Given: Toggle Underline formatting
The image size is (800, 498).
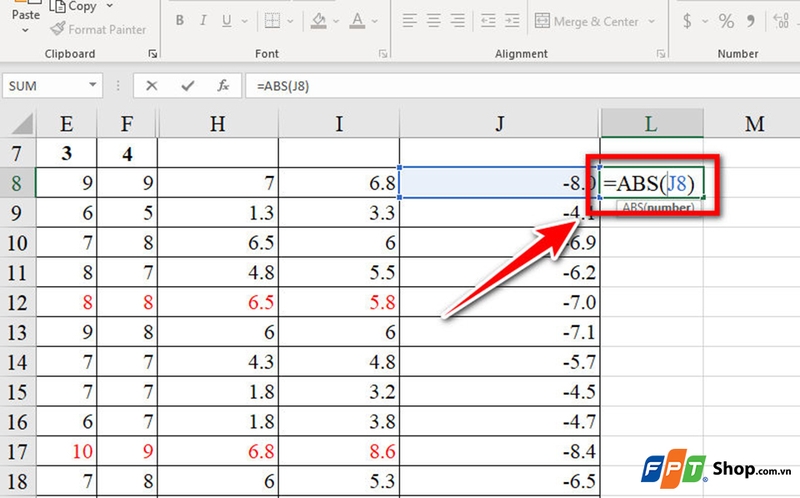Looking at the screenshot, I should (x=227, y=21).
